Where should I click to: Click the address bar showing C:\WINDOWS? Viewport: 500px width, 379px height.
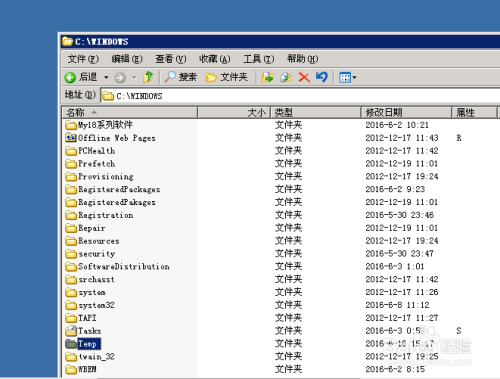pyautogui.click(x=300, y=96)
